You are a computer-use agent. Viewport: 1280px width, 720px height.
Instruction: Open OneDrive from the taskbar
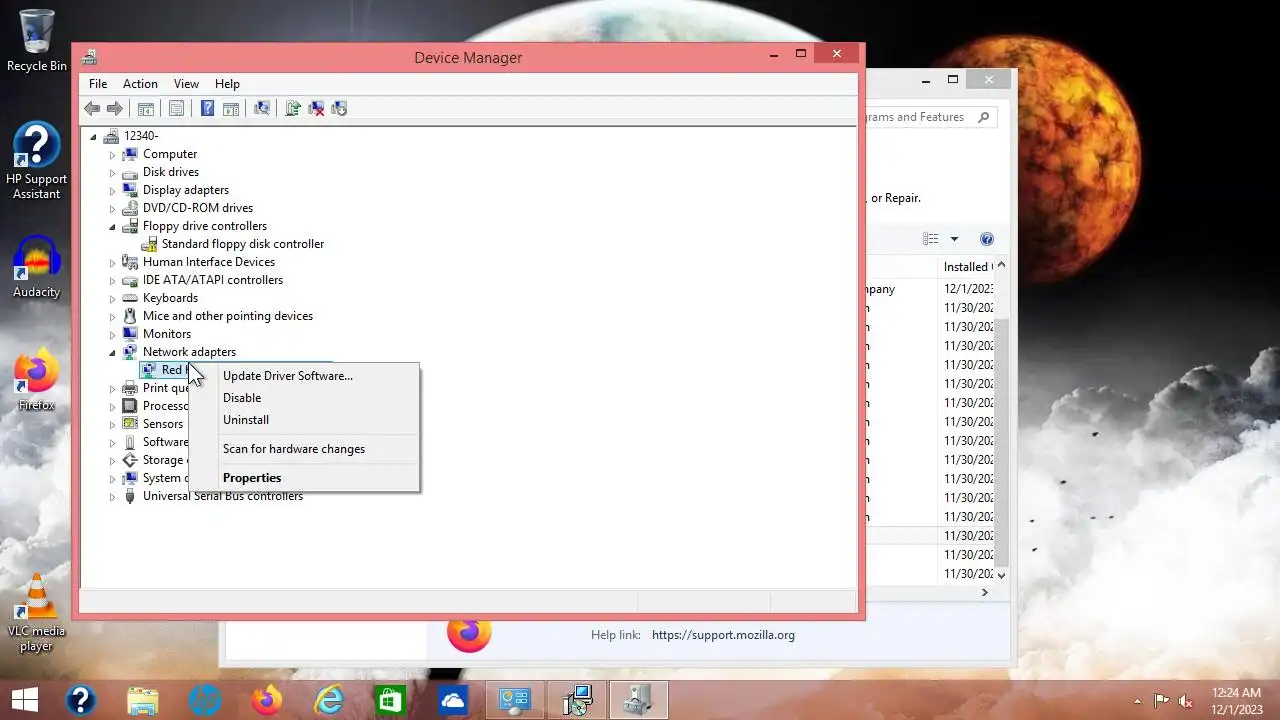[452, 700]
